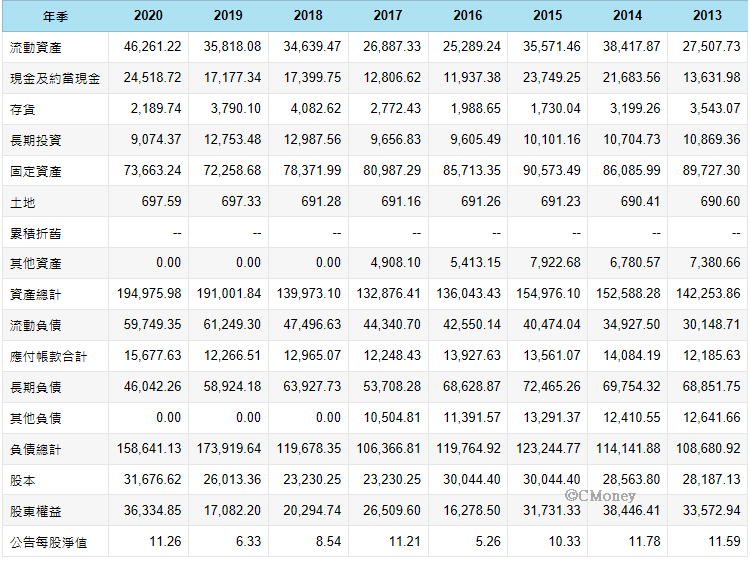Image resolution: width=750 pixels, height=574 pixels.
Task: Click the value 11.26
Action: 165,541
